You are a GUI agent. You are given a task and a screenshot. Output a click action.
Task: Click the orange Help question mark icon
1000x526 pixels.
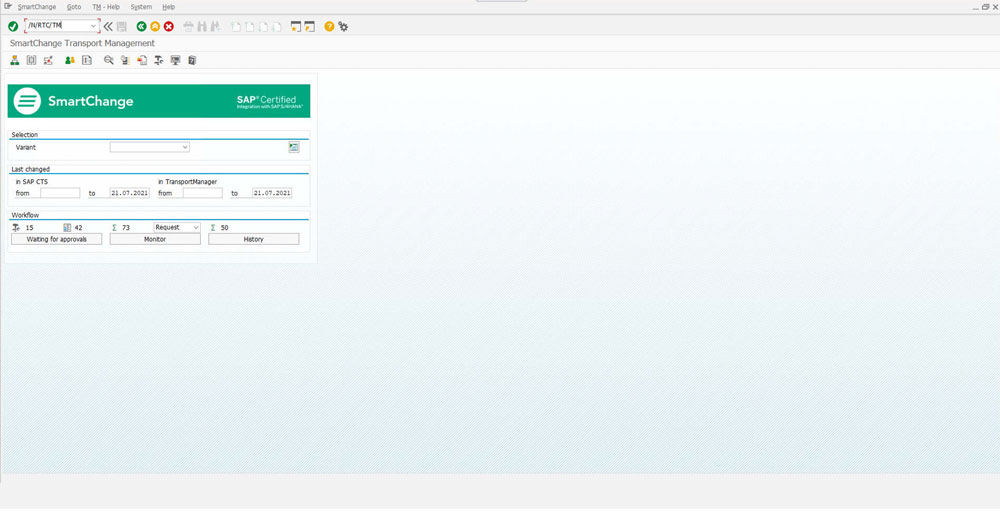(329, 26)
